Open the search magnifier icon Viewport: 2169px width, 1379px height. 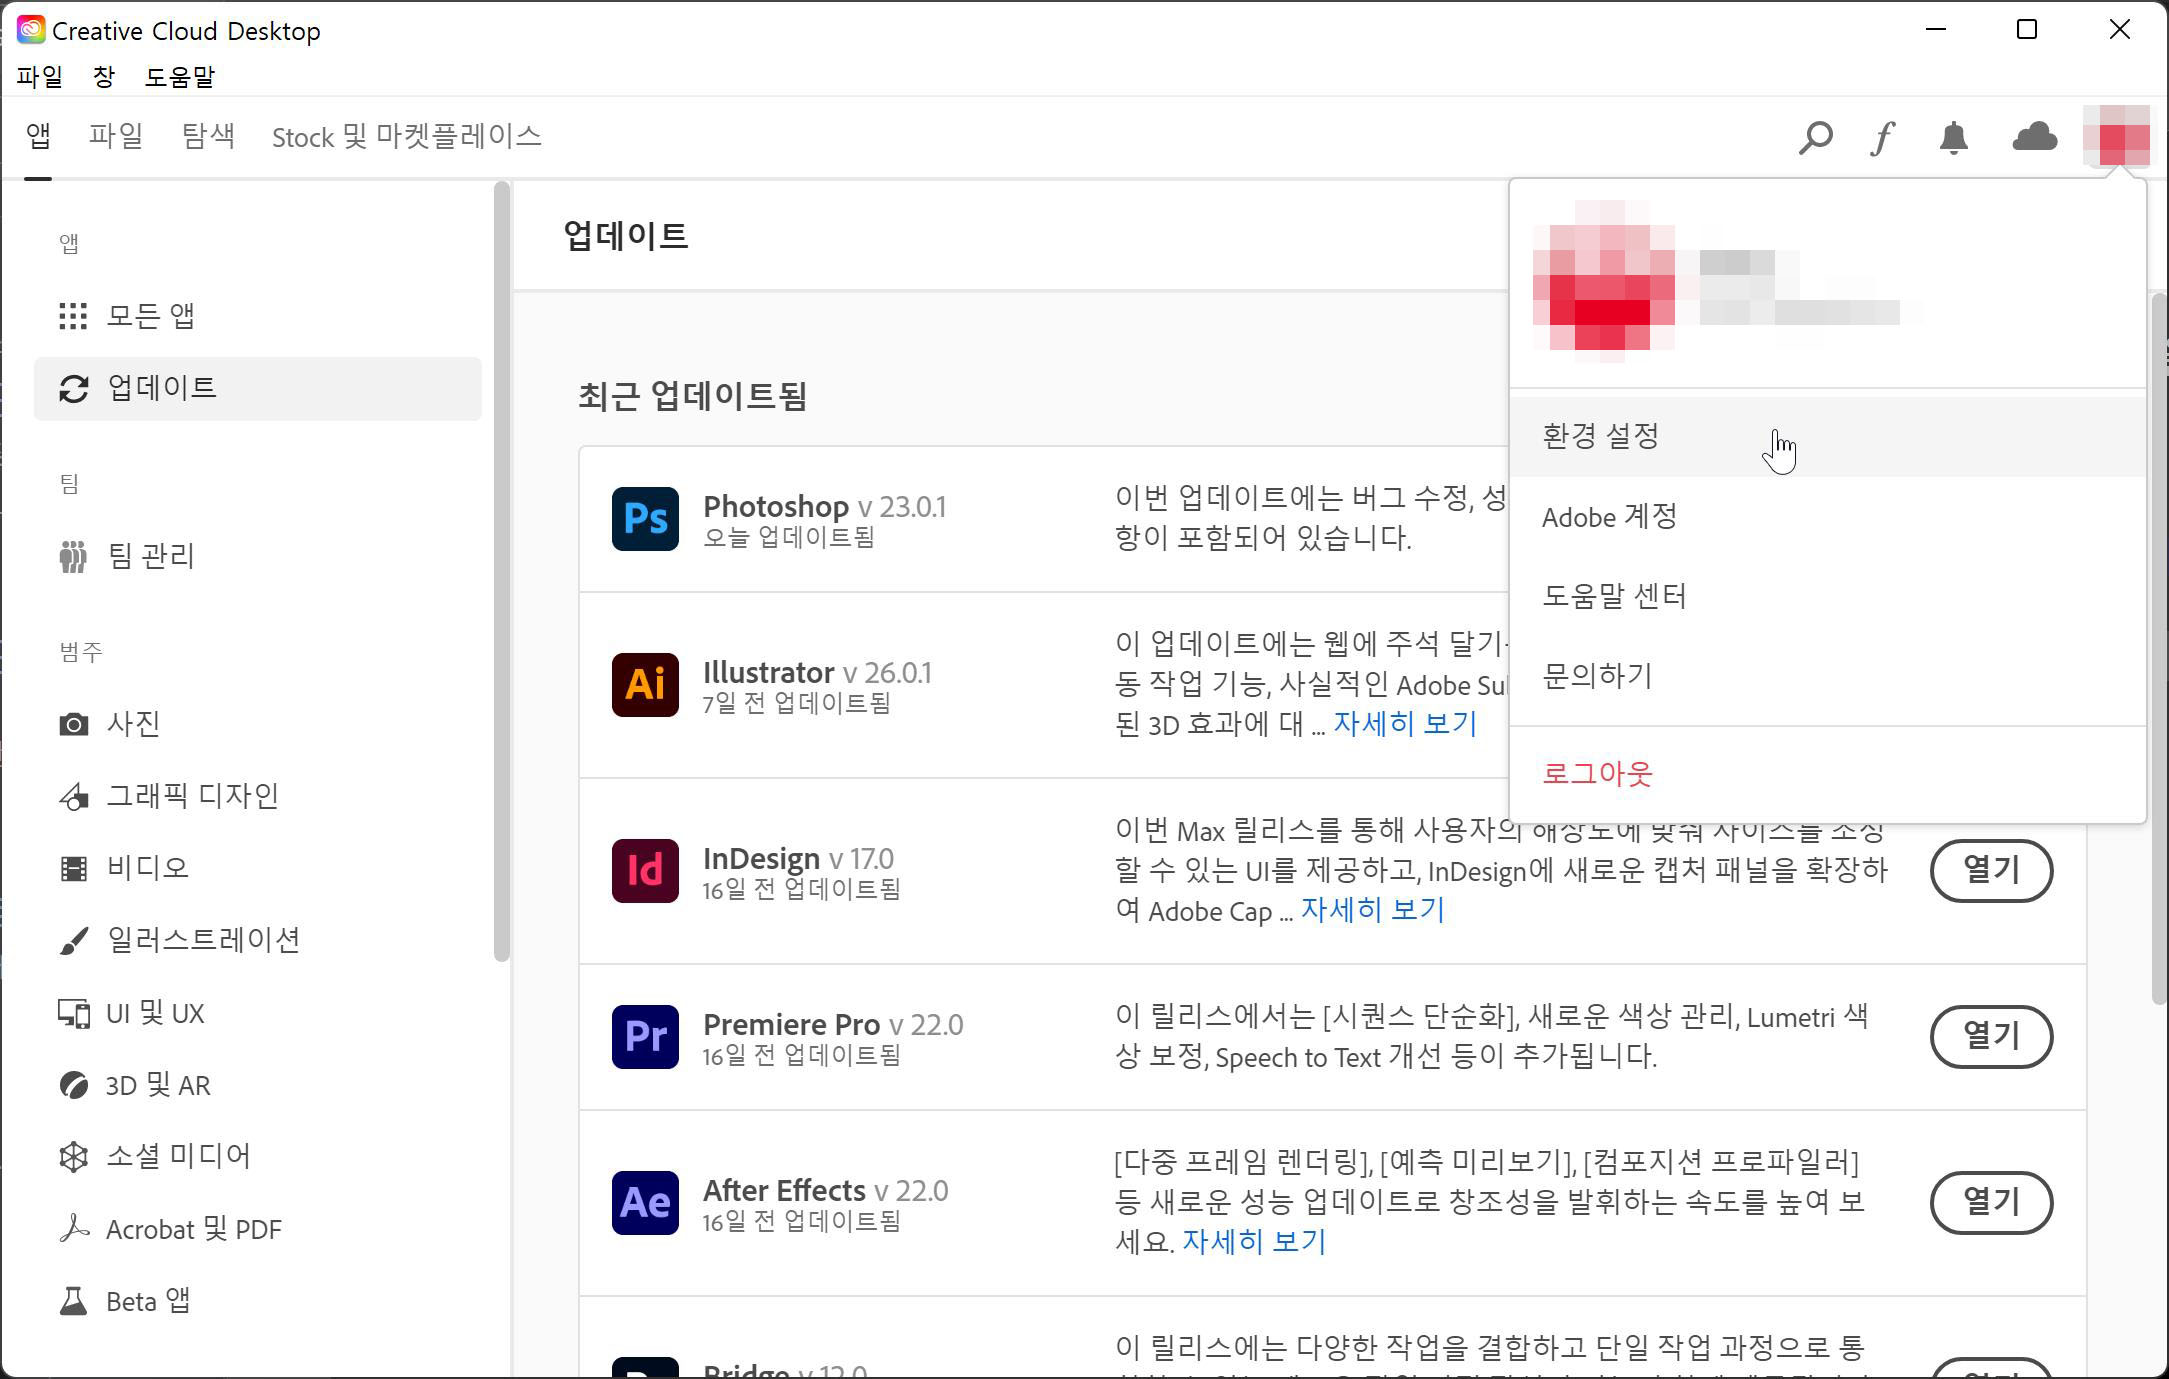point(1815,137)
